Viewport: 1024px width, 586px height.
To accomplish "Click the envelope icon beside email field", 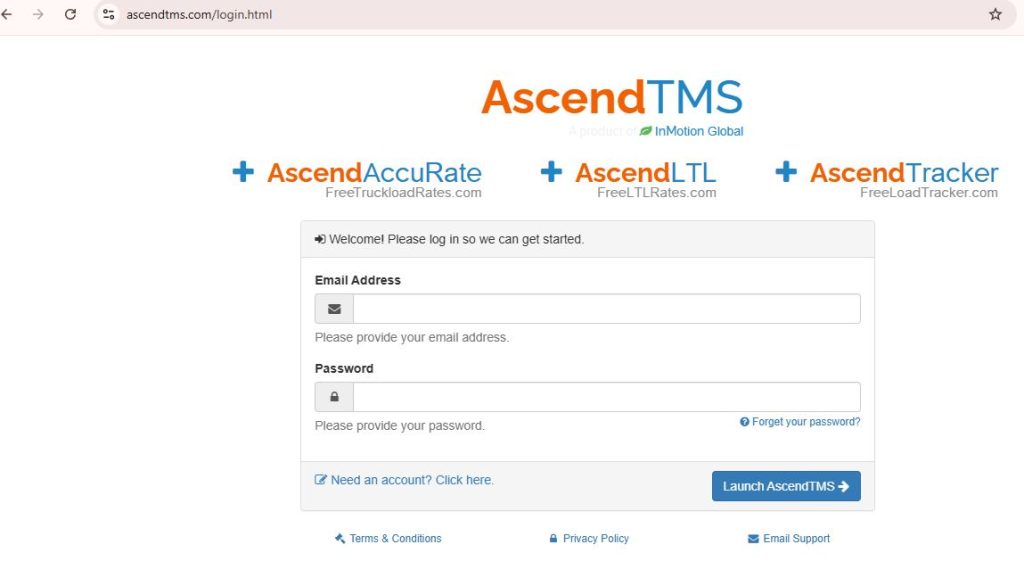I will (x=334, y=309).
